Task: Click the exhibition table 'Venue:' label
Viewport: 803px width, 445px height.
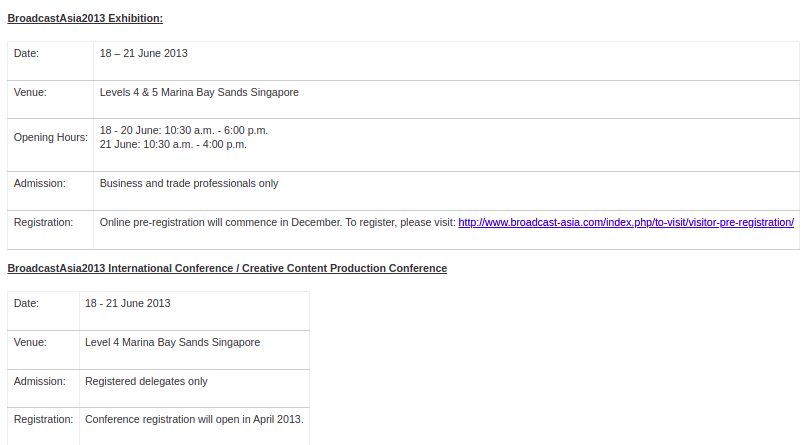Action: 30,92
